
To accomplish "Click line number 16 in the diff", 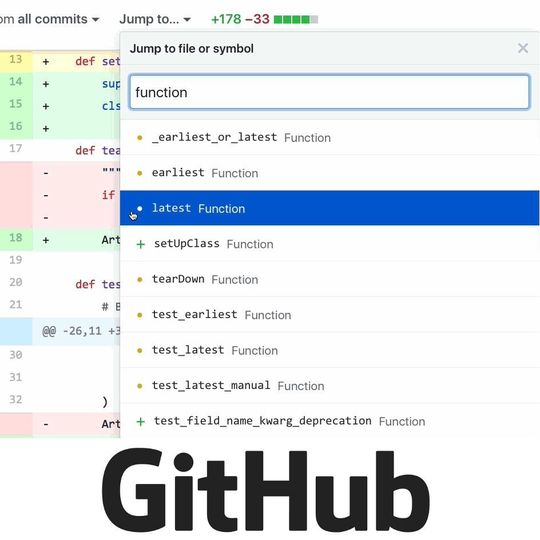I will coord(16,126).
